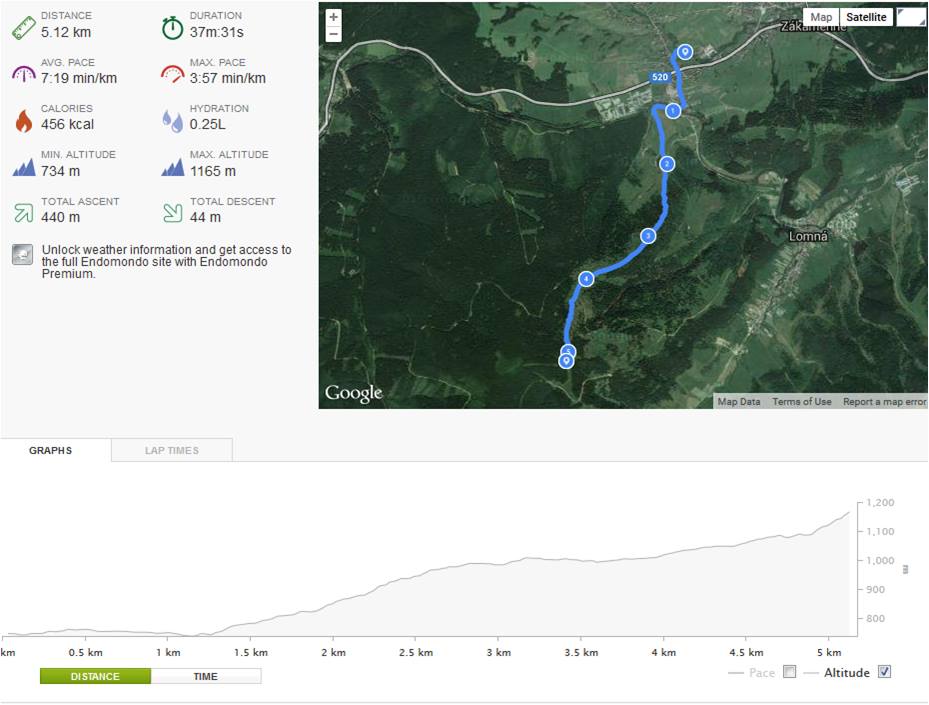The width and height of the screenshot is (929, 705).
Task: Zoom in the map with plus button
Action: point(334,17)
